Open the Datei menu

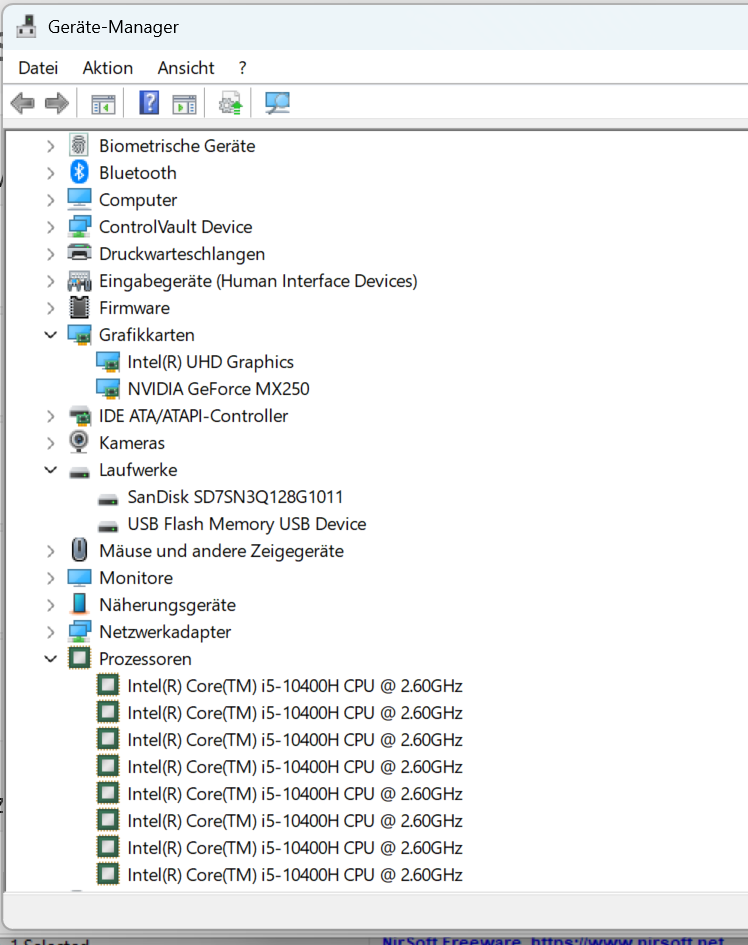pos(38,68)
